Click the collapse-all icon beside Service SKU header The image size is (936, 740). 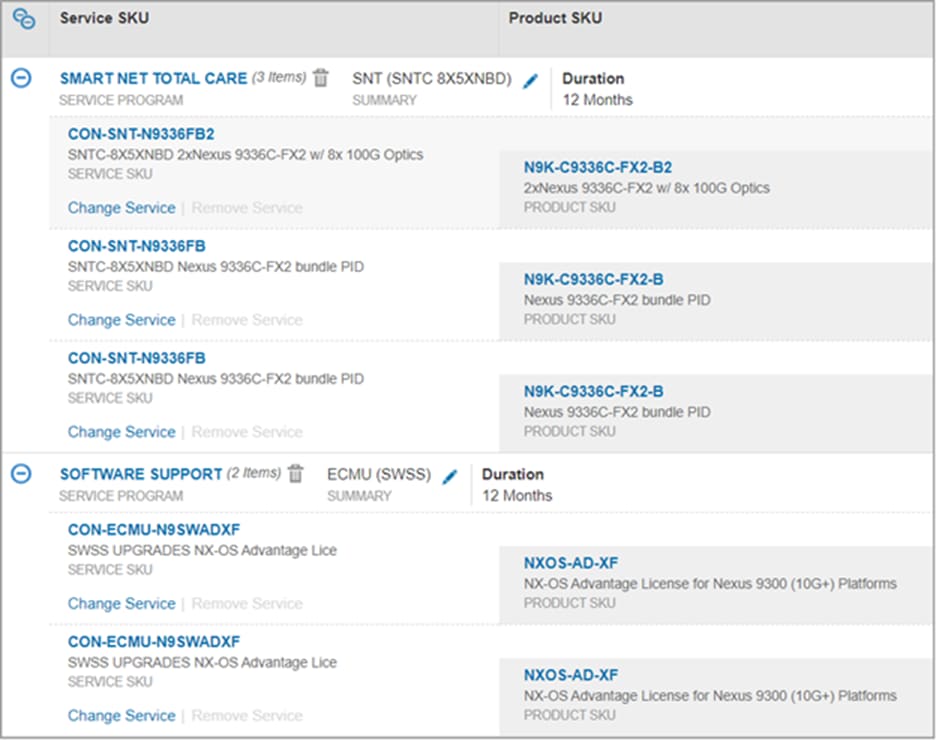(x=24, y=19)
